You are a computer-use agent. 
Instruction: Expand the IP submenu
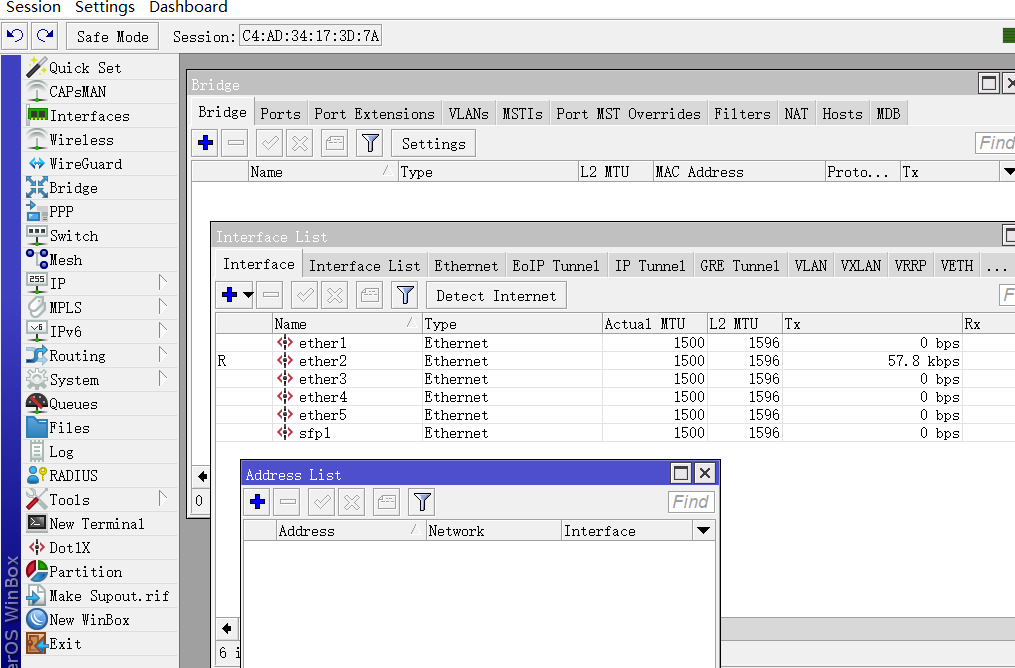[57, 284]
